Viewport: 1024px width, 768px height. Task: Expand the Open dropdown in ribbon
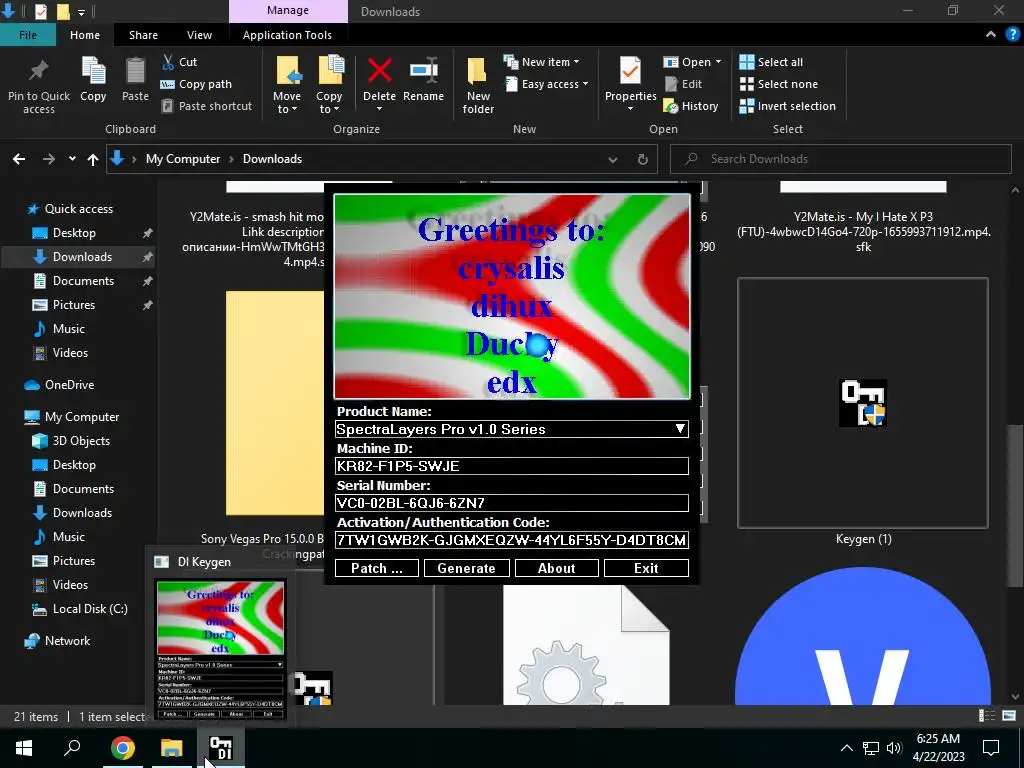point(692,62)
